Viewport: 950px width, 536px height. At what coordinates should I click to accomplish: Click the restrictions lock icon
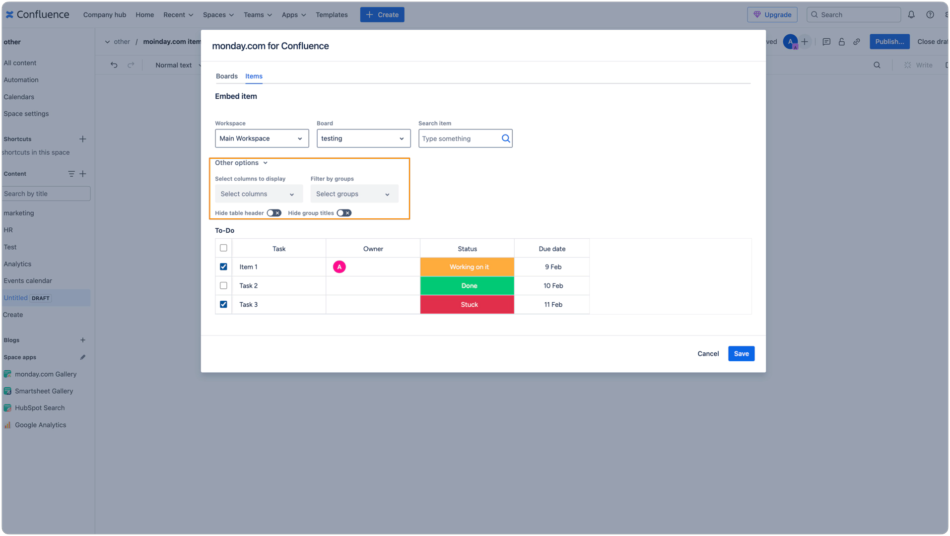point(842,42)
